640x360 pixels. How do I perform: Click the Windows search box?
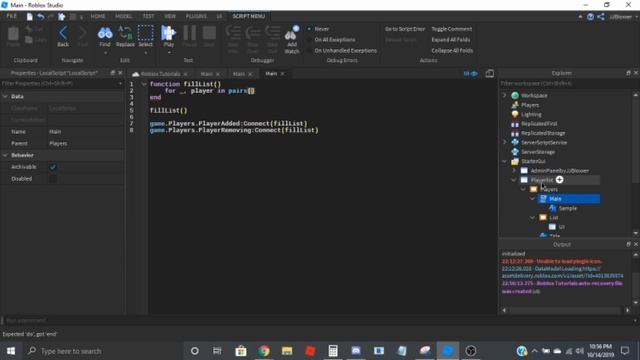(105, 351)
